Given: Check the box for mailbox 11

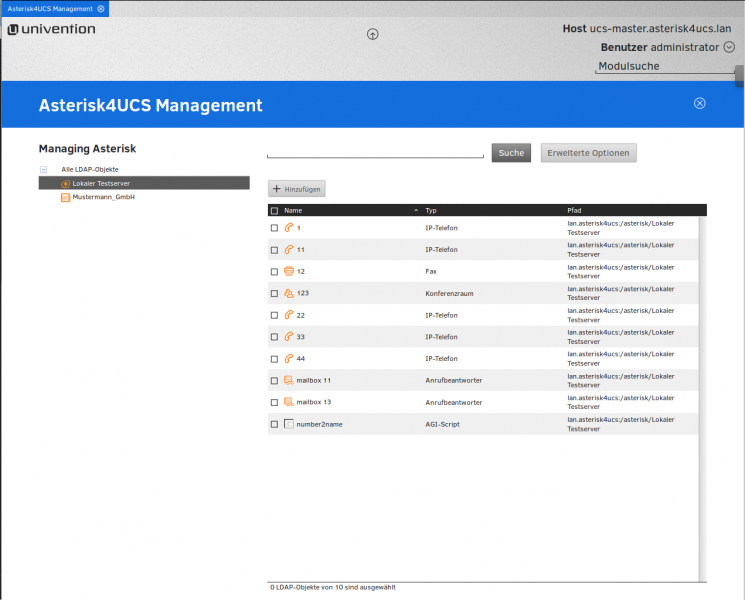Looking at the screenshot, I should [274, 381].
